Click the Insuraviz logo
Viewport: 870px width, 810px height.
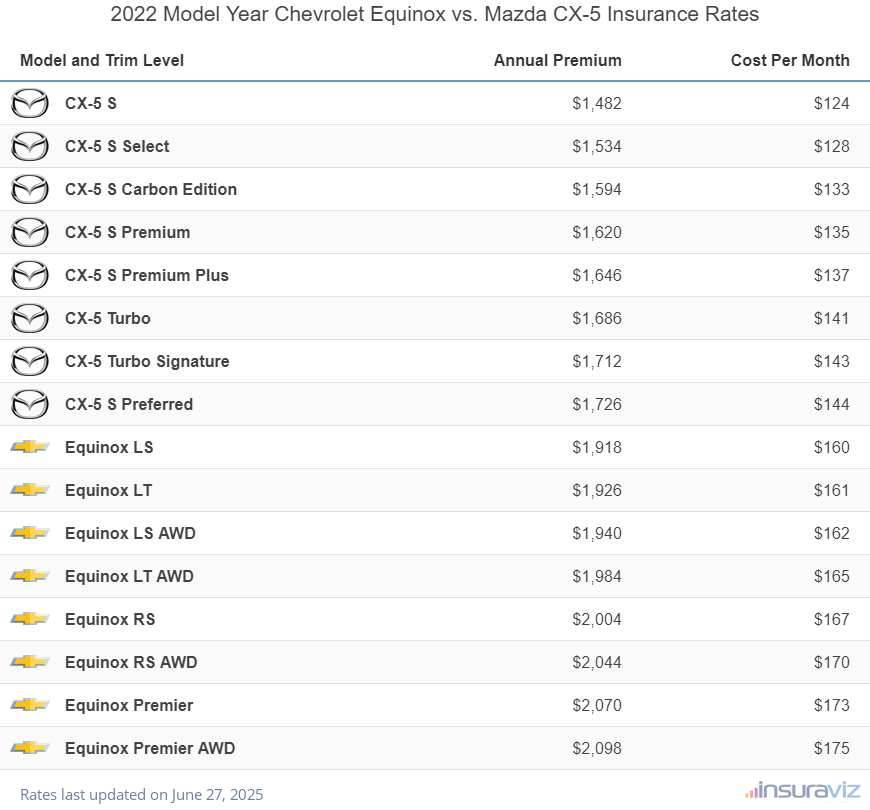(x=802, y=790)
